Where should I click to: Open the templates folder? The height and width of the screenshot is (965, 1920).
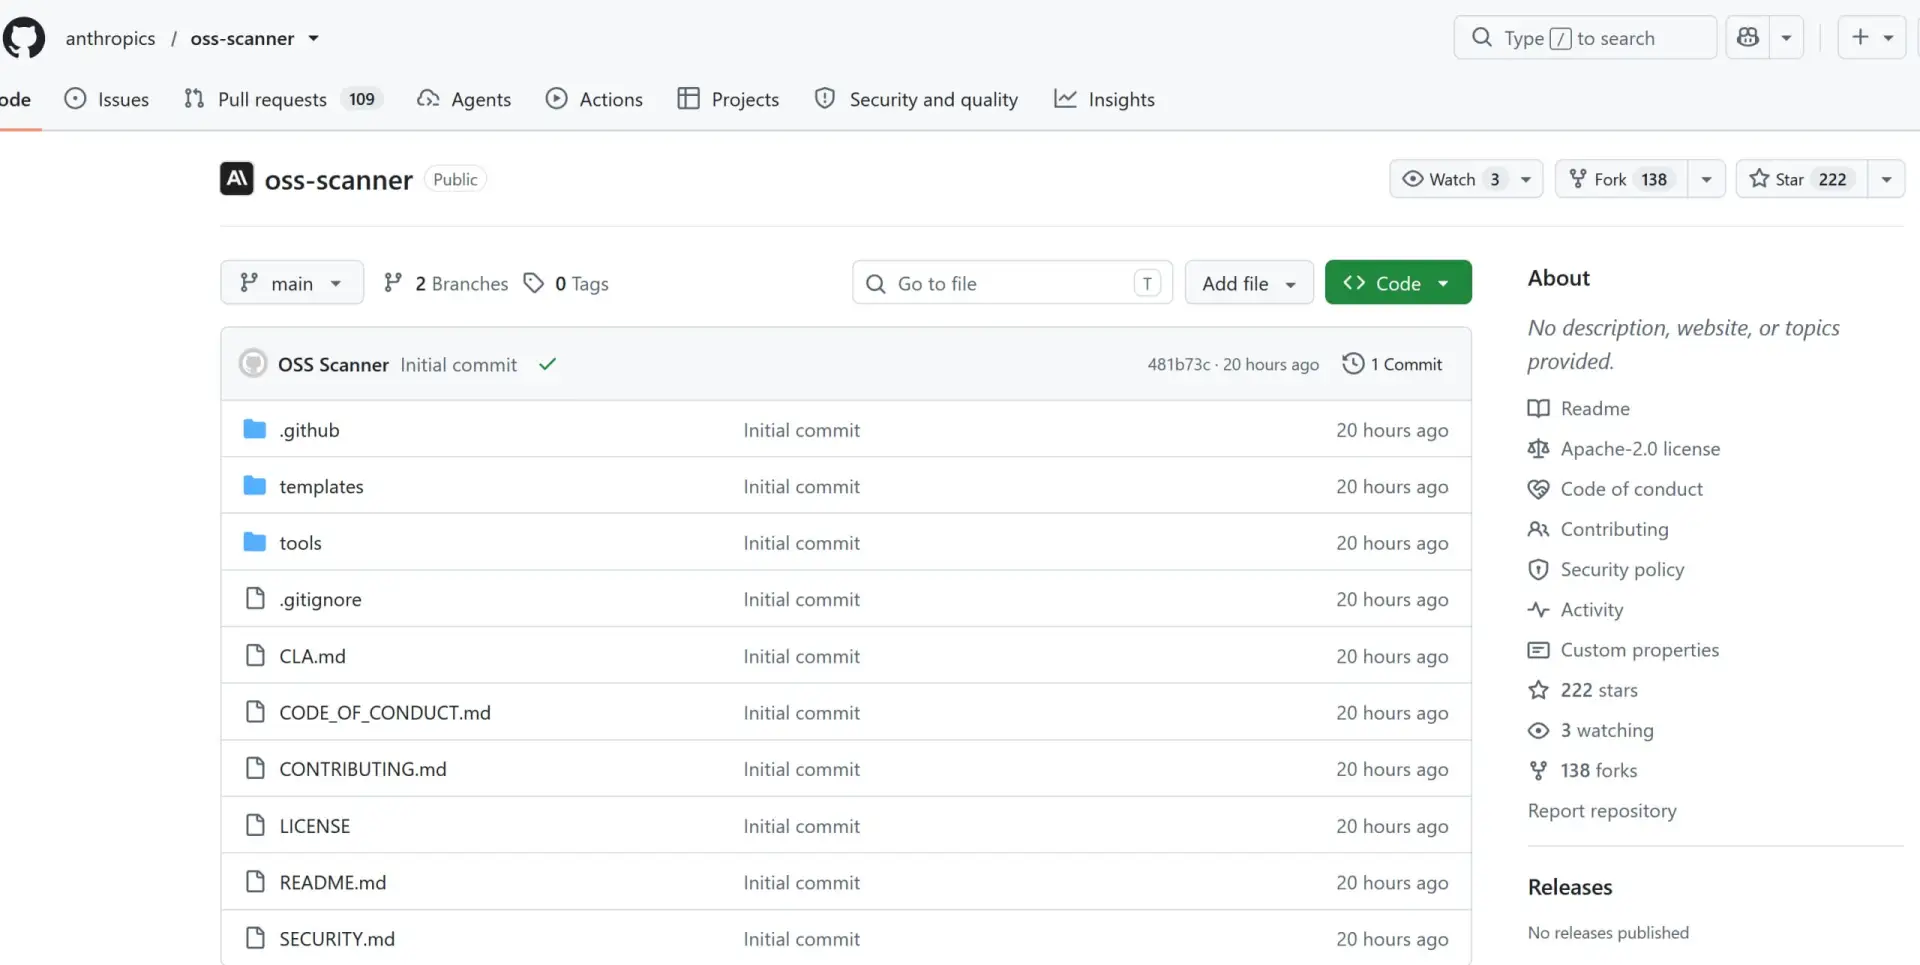pos(322,486)
